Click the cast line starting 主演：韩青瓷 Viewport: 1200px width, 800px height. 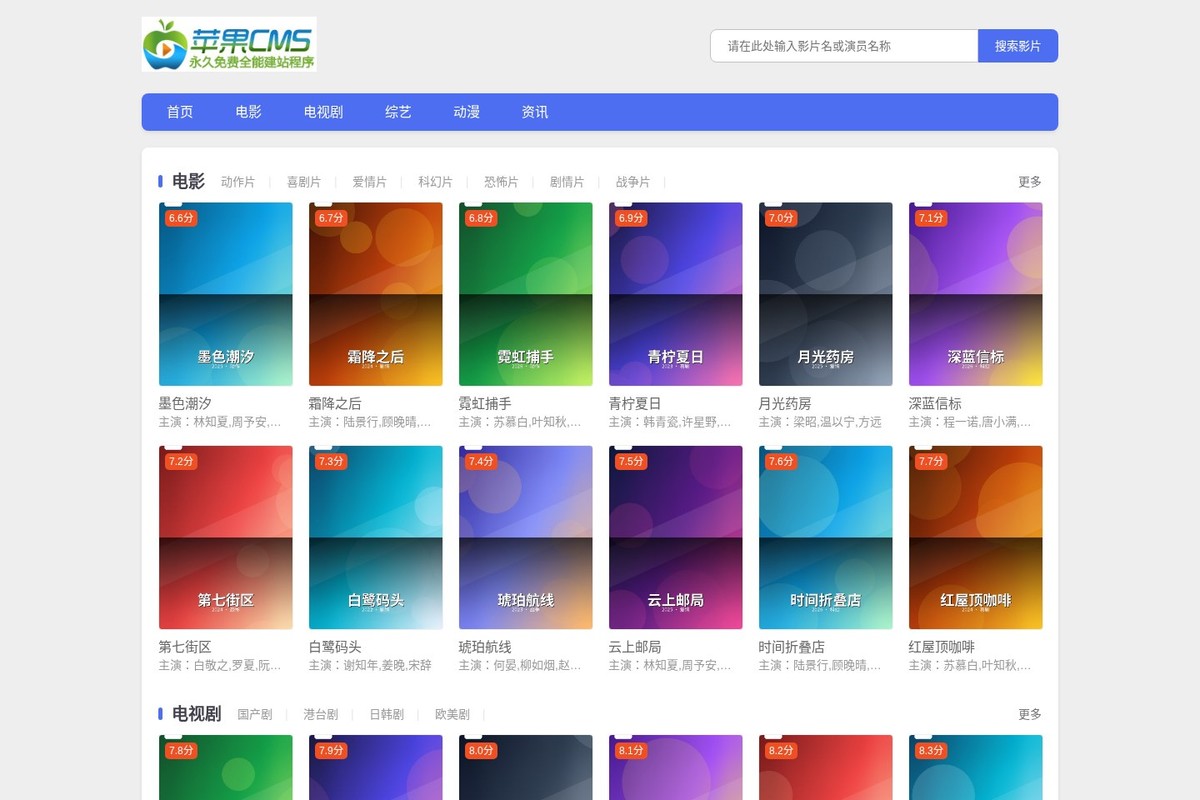[x=671, y=422]
